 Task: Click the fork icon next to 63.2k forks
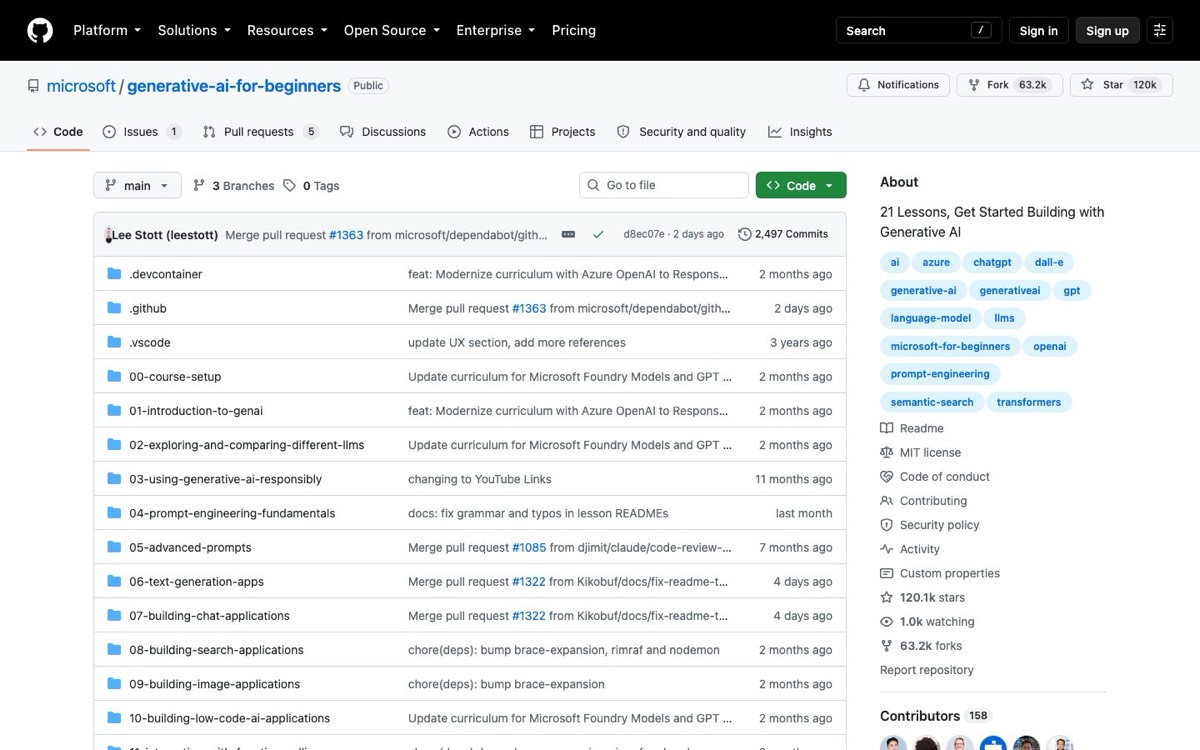[x=886, y=646]
